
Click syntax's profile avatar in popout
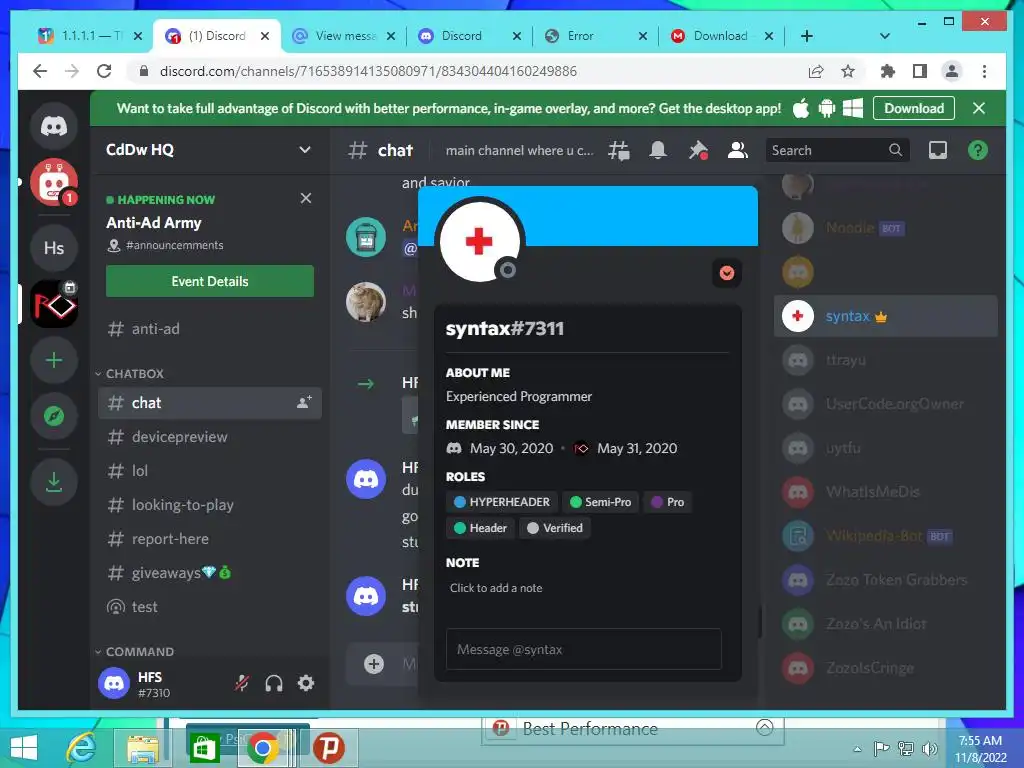480,240
